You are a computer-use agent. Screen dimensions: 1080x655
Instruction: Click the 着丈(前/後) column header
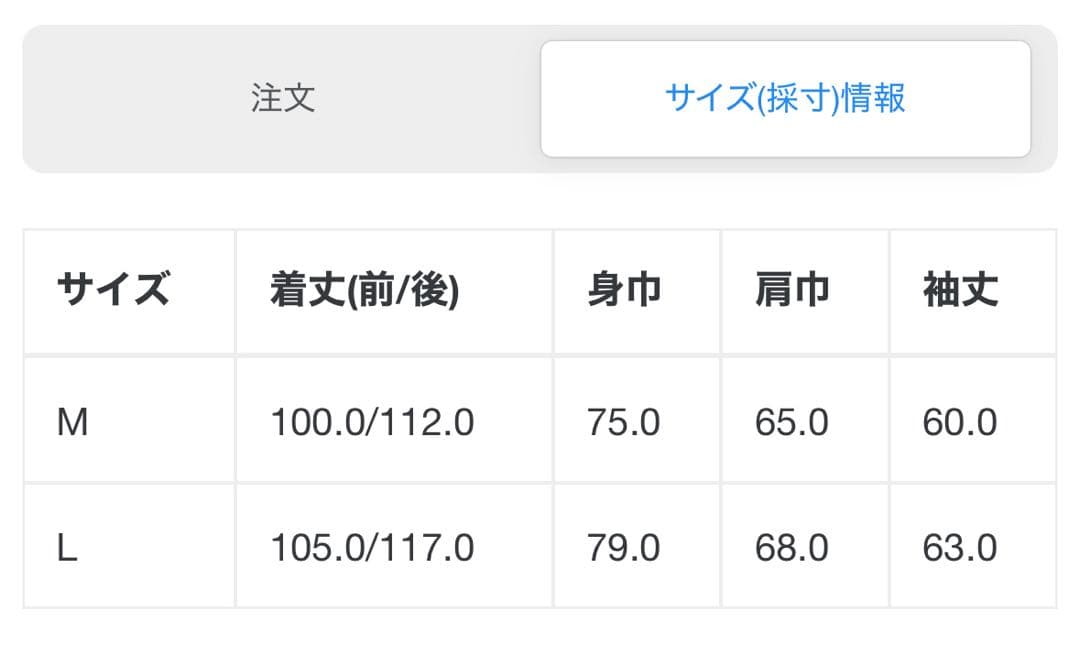(x=364, y=291)
